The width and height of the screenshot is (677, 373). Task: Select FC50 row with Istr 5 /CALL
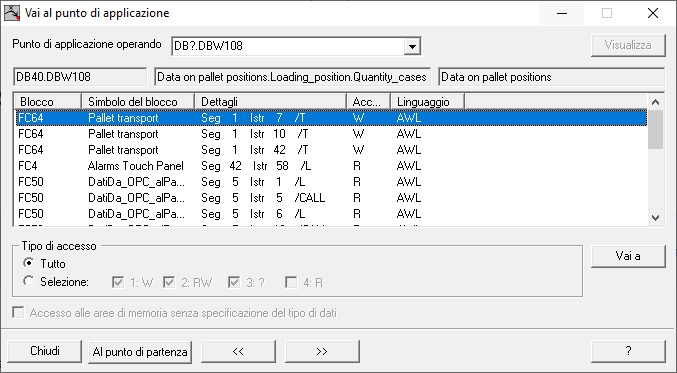(x=332, y=198)
